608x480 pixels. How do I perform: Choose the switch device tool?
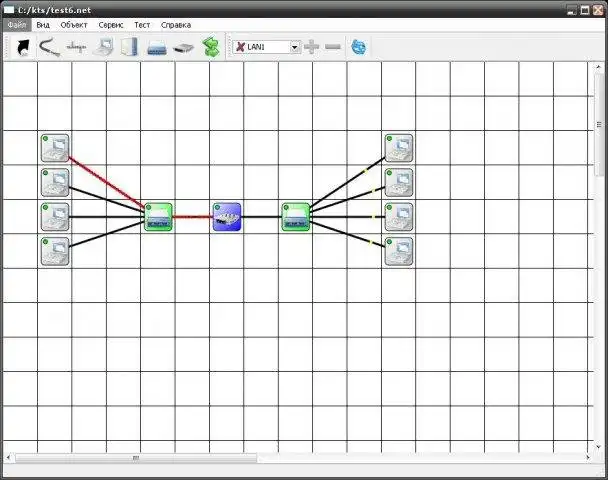click(157, 48)
